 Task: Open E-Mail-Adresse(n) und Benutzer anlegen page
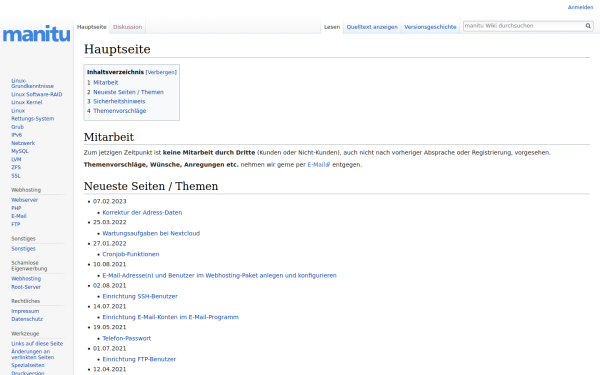pos(219,276)
